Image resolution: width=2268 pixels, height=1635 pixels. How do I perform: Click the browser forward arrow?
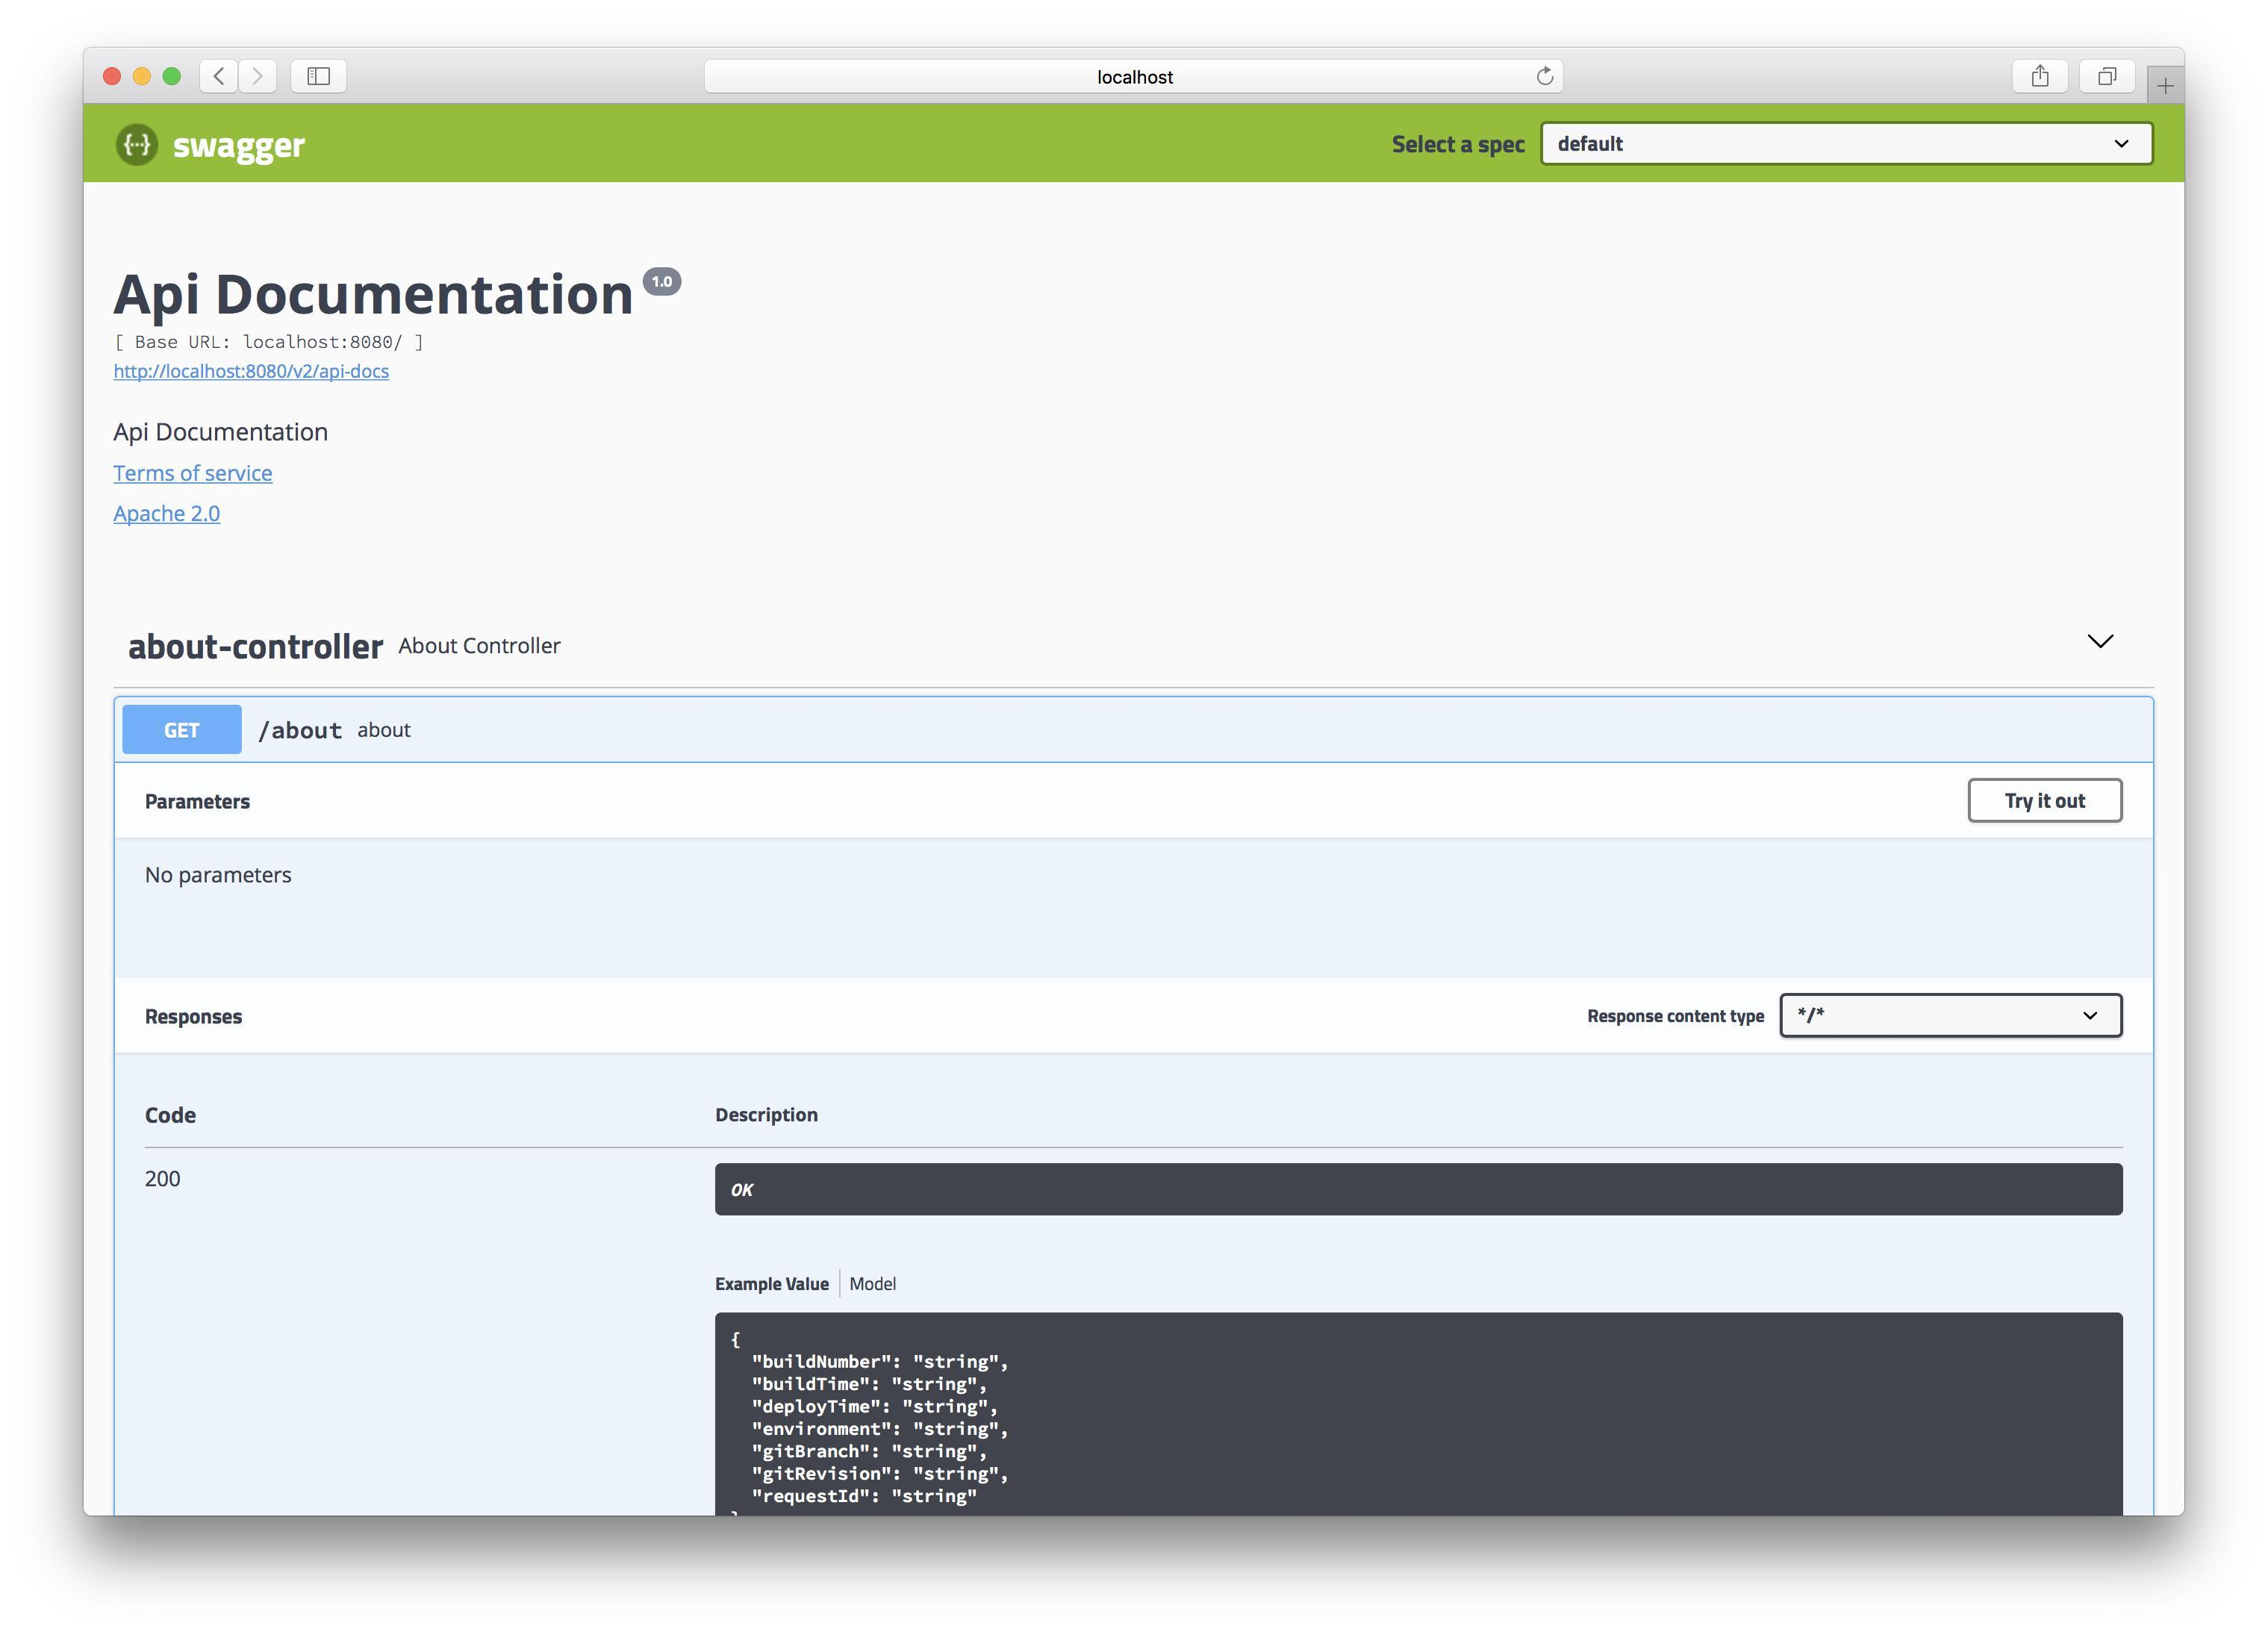258,76
